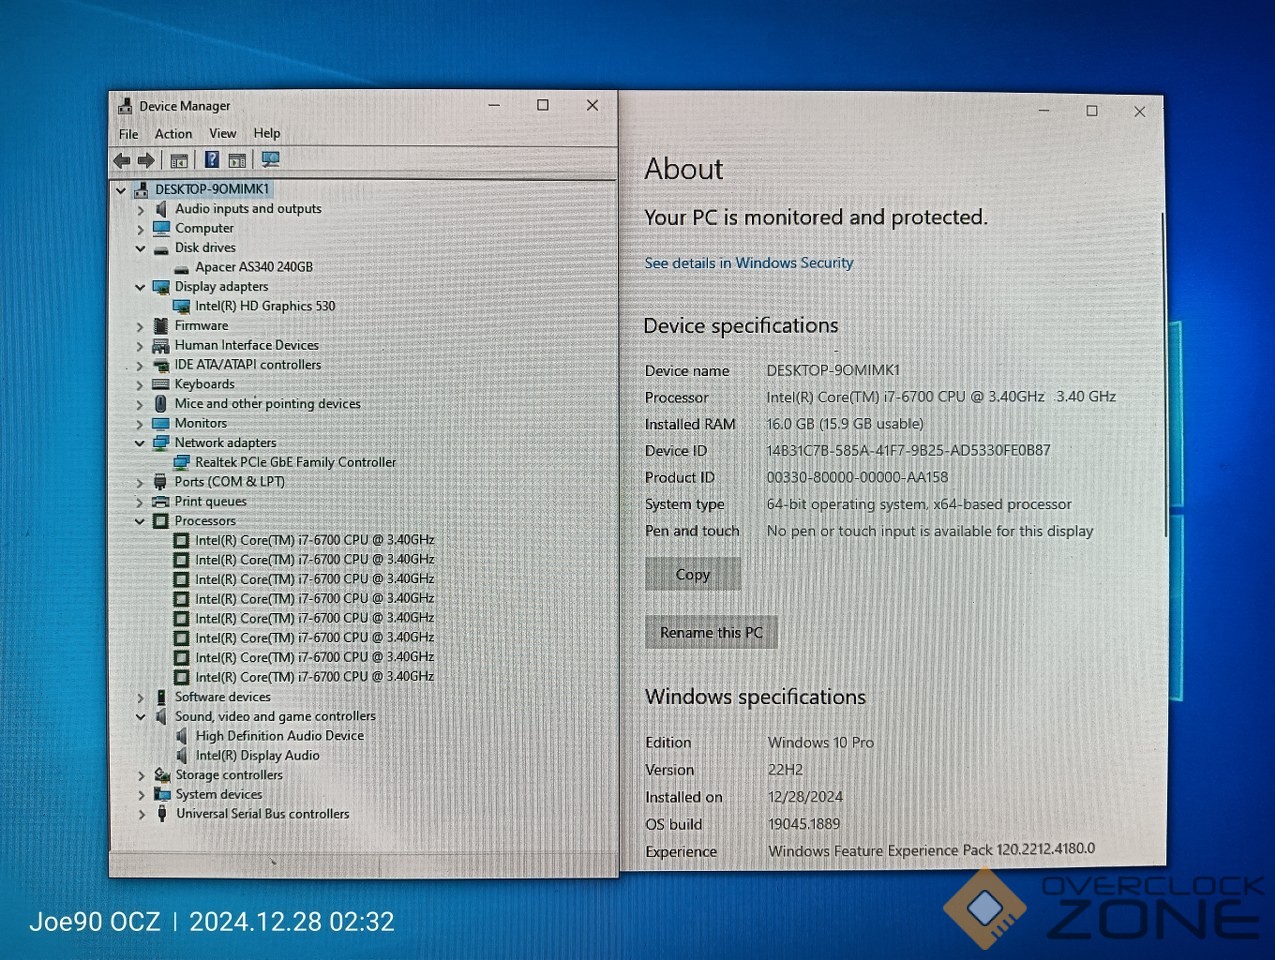1275x960 pixels.
Task: Maximize the Device Manager window
Action: [543, 105]
